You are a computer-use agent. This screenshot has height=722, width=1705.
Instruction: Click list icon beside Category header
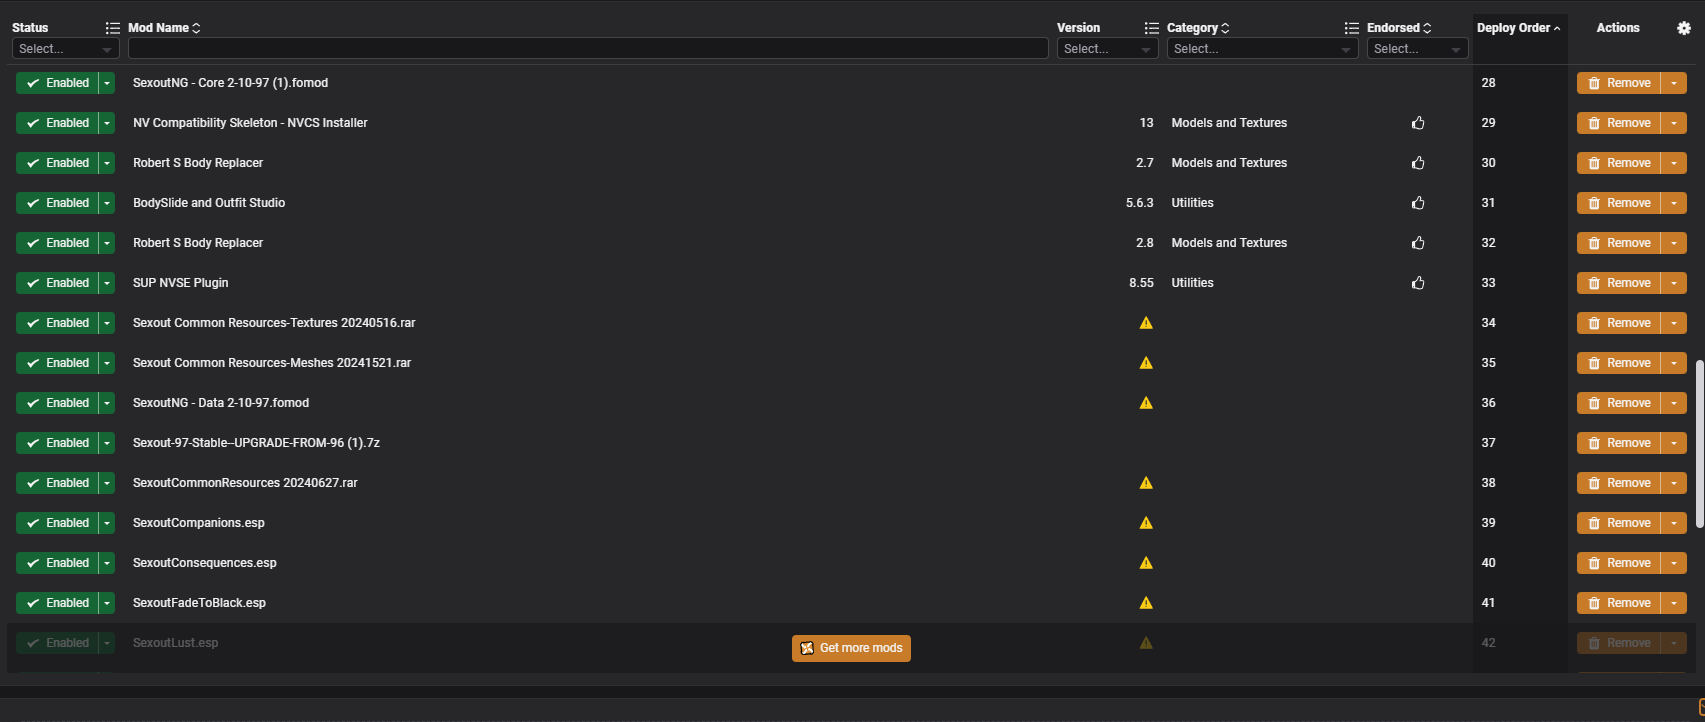1351,28
